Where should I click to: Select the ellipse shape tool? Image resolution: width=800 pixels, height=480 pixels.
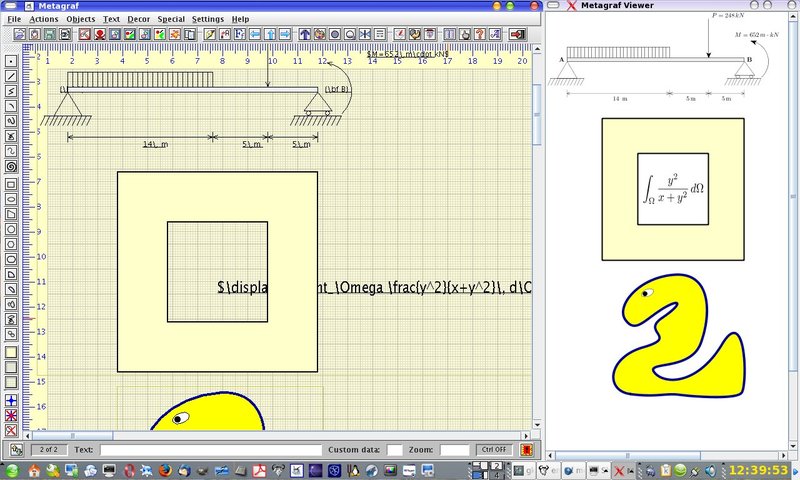pyautogui.click(x=11, y=199)
